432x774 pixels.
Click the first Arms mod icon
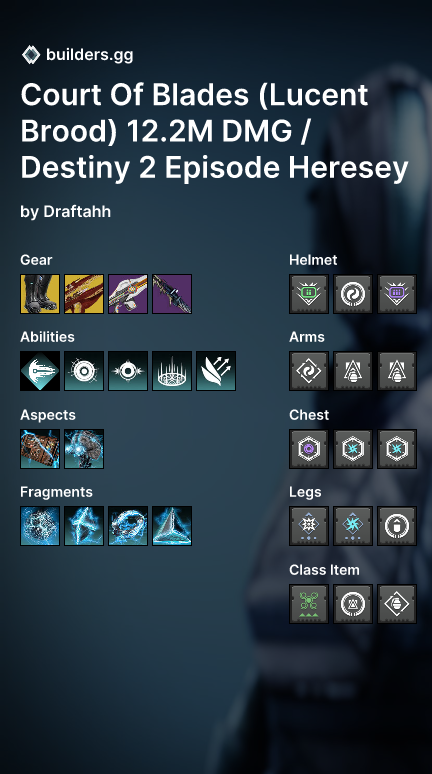309,371
